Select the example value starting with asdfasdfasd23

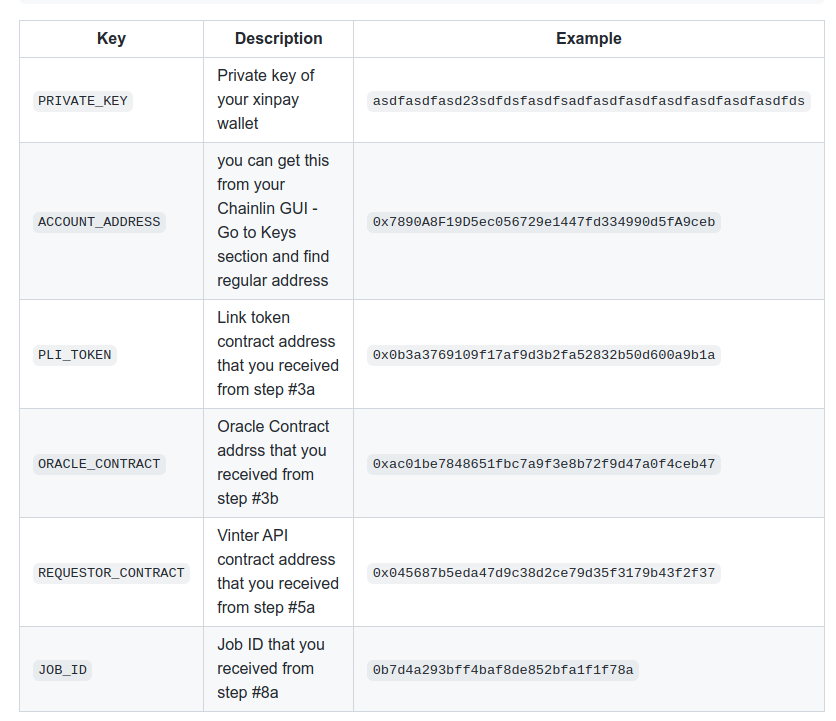click(x=588, y=100)
